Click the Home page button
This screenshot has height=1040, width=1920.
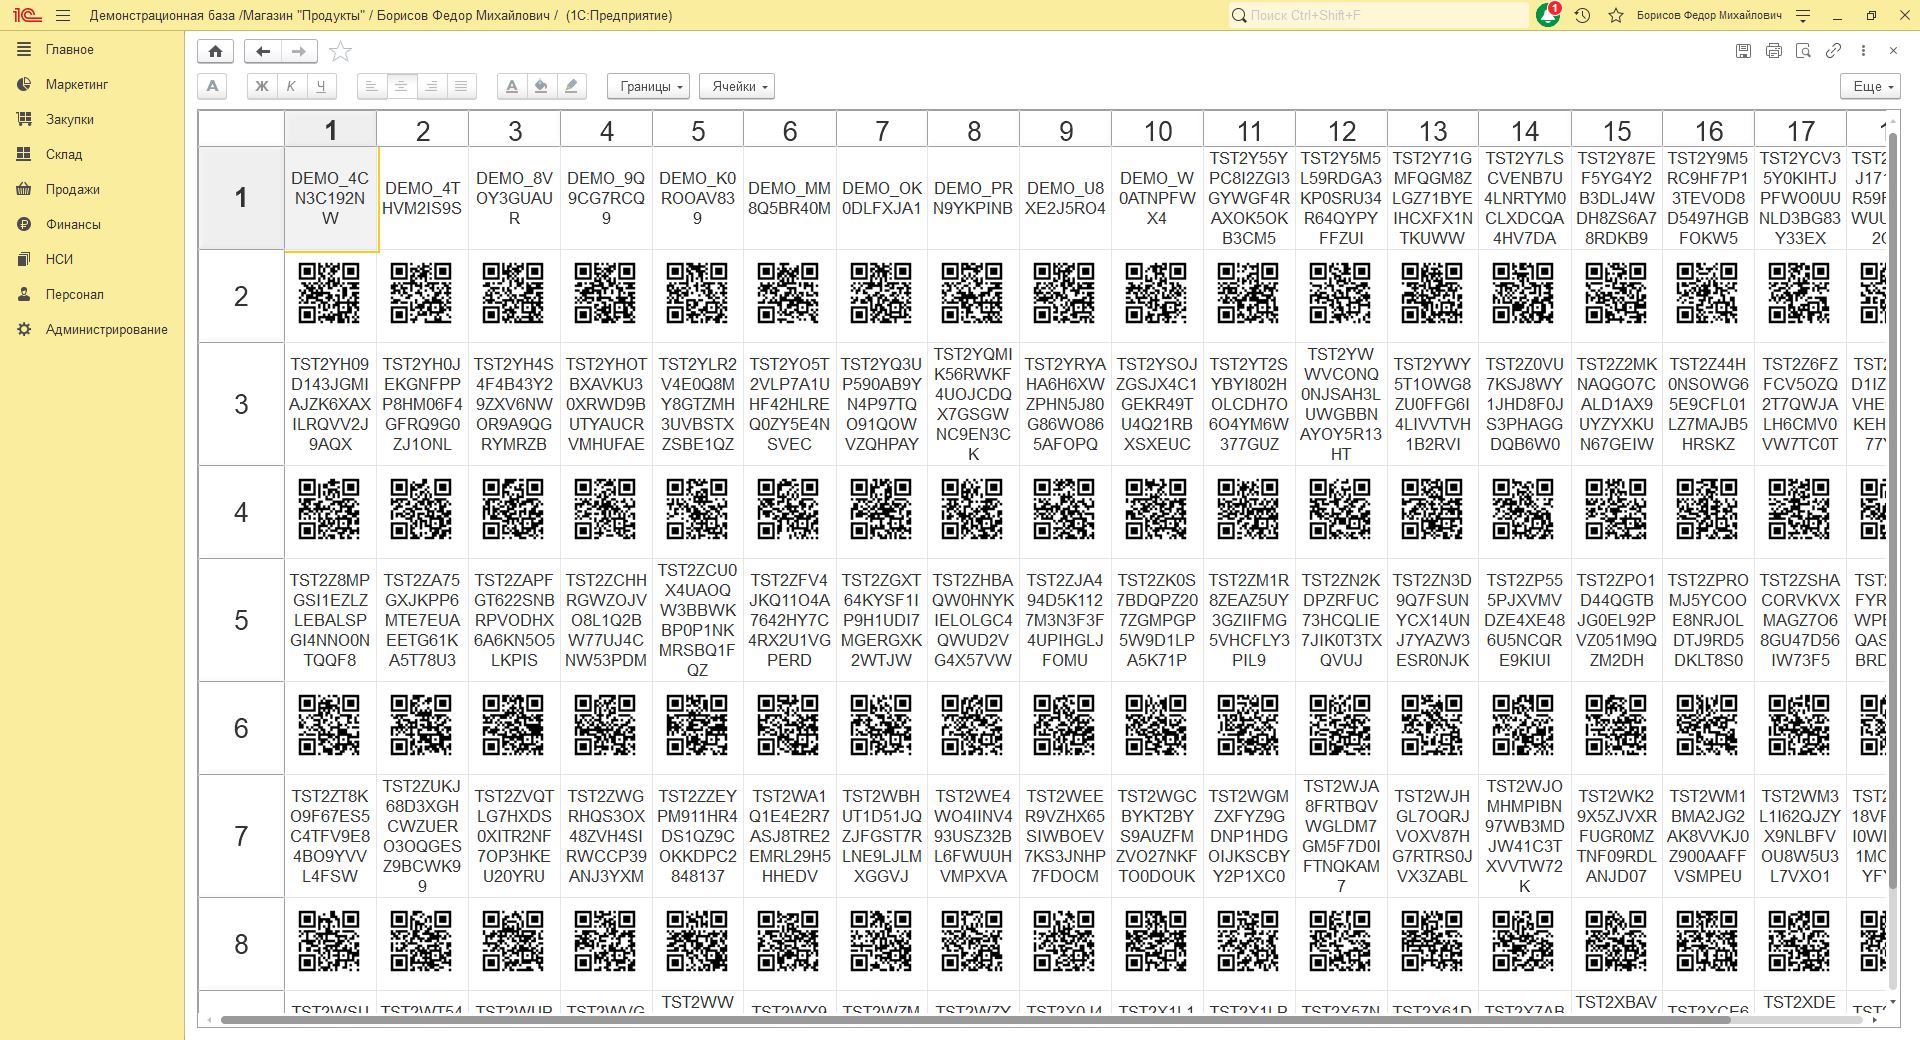pyautogui.click(x=215, y=51)
